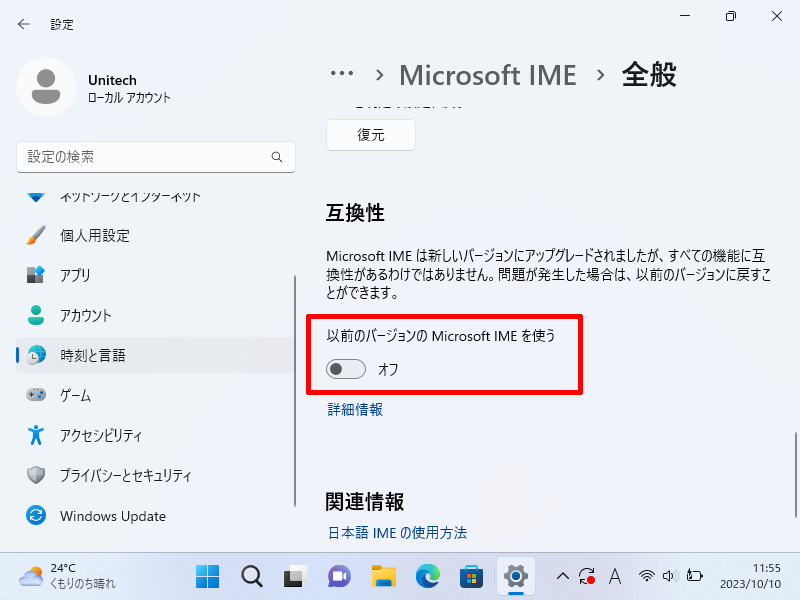Select 時刻と言語 in the sidebar
Viewport: 800px width, 600px height.
156,355
